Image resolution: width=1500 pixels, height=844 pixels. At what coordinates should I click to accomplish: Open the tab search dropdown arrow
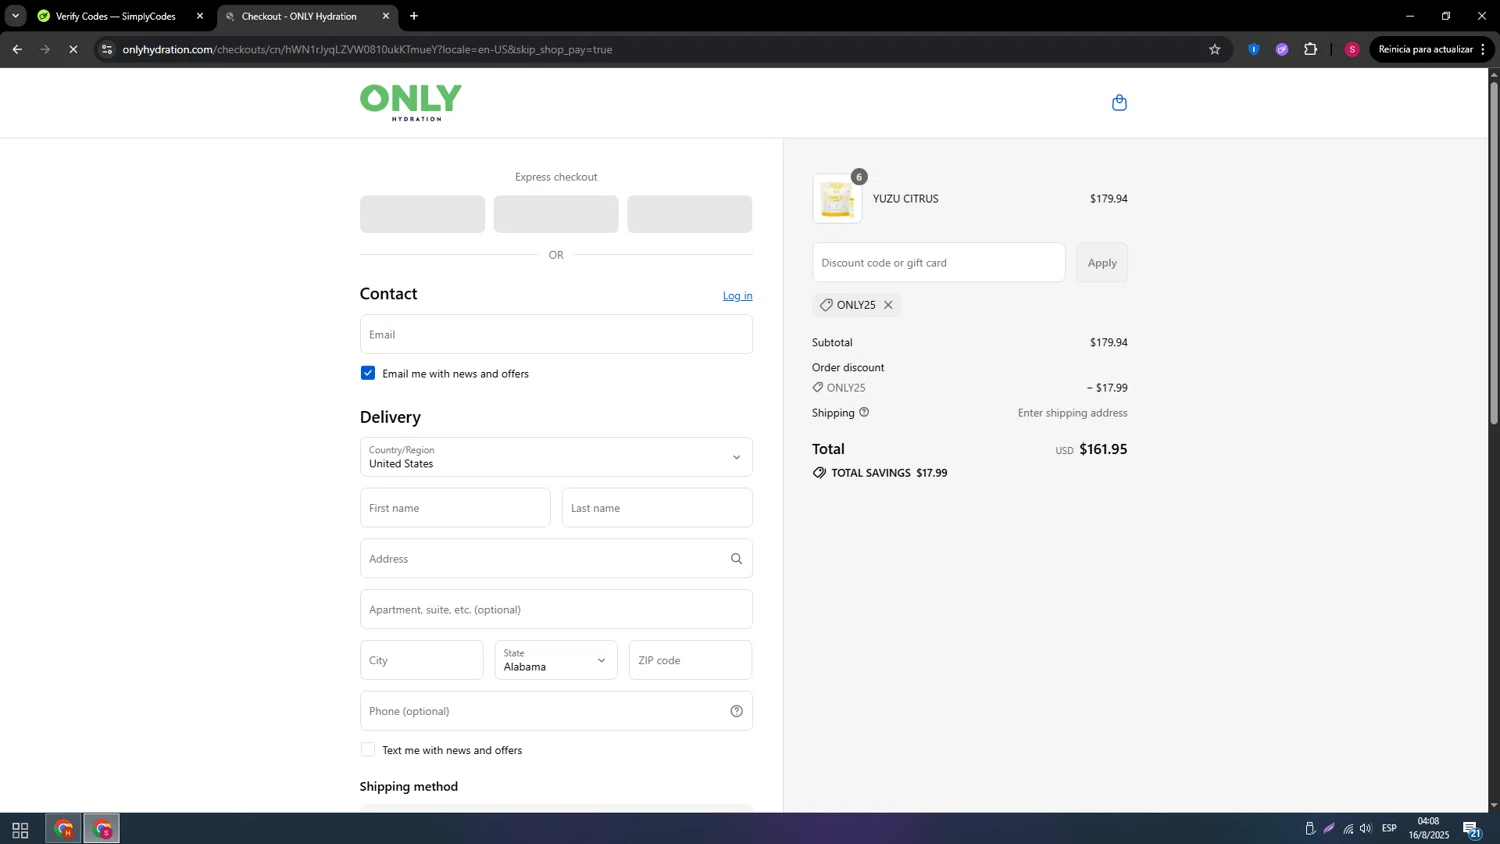click(15, 16)
